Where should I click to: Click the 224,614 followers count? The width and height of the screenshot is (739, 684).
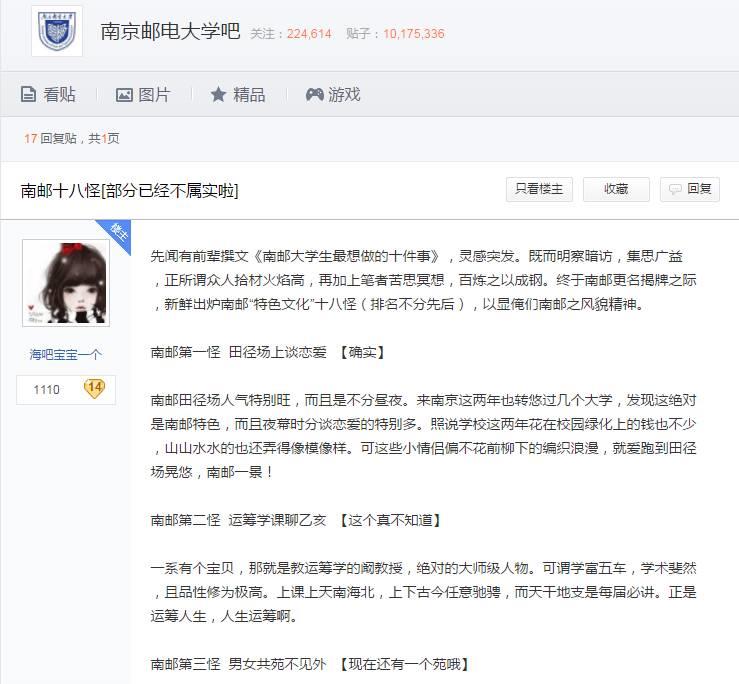[309, 33]
